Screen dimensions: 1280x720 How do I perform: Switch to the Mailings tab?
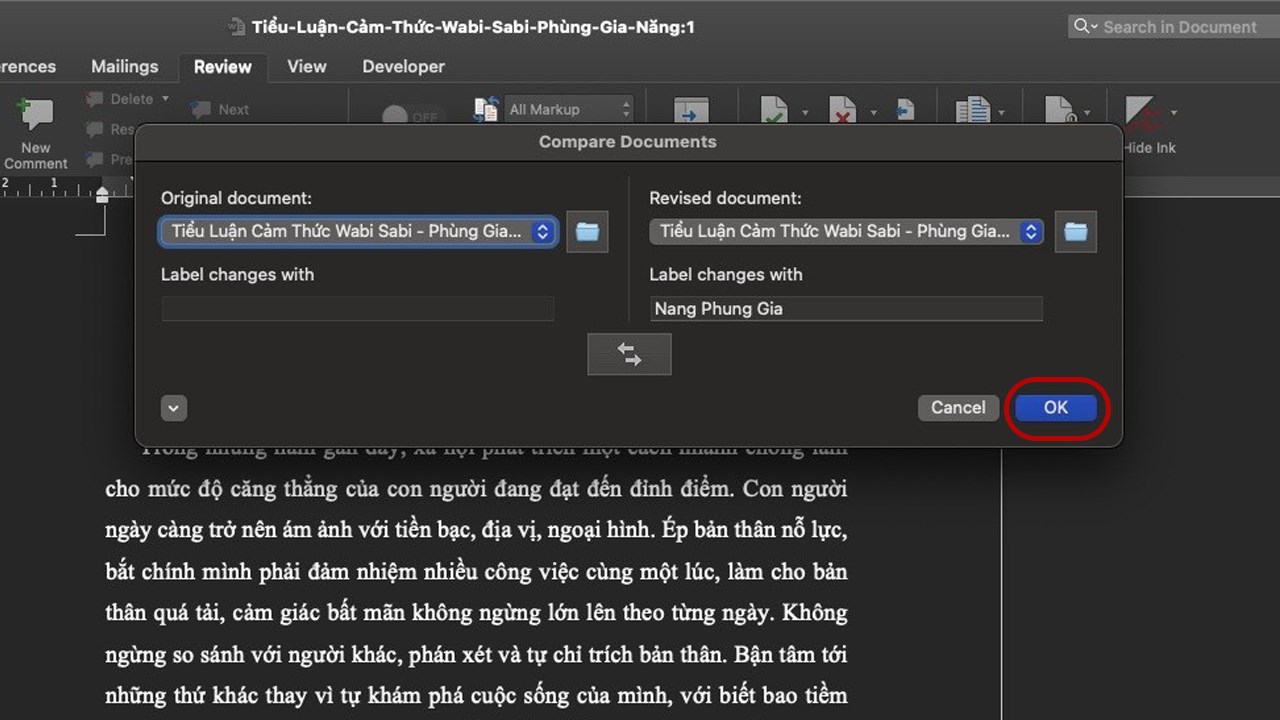125,66
